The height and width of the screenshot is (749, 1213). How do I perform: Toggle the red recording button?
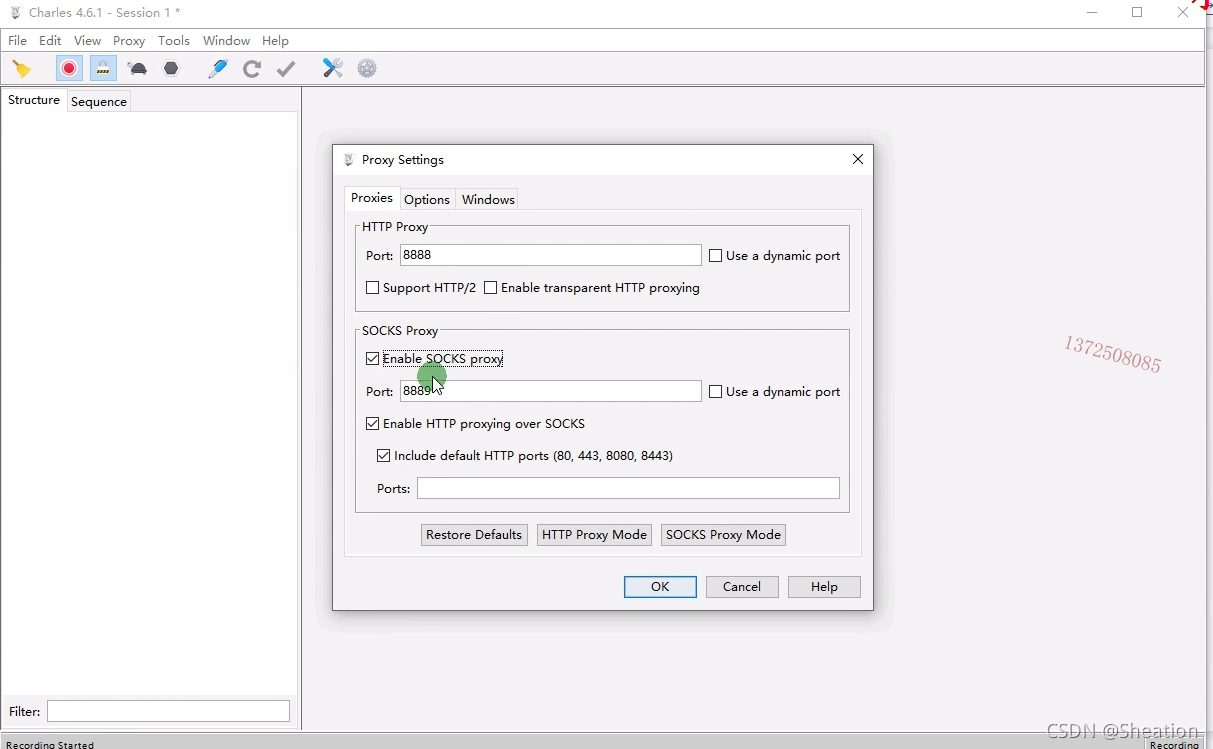(x=69, y=68)
